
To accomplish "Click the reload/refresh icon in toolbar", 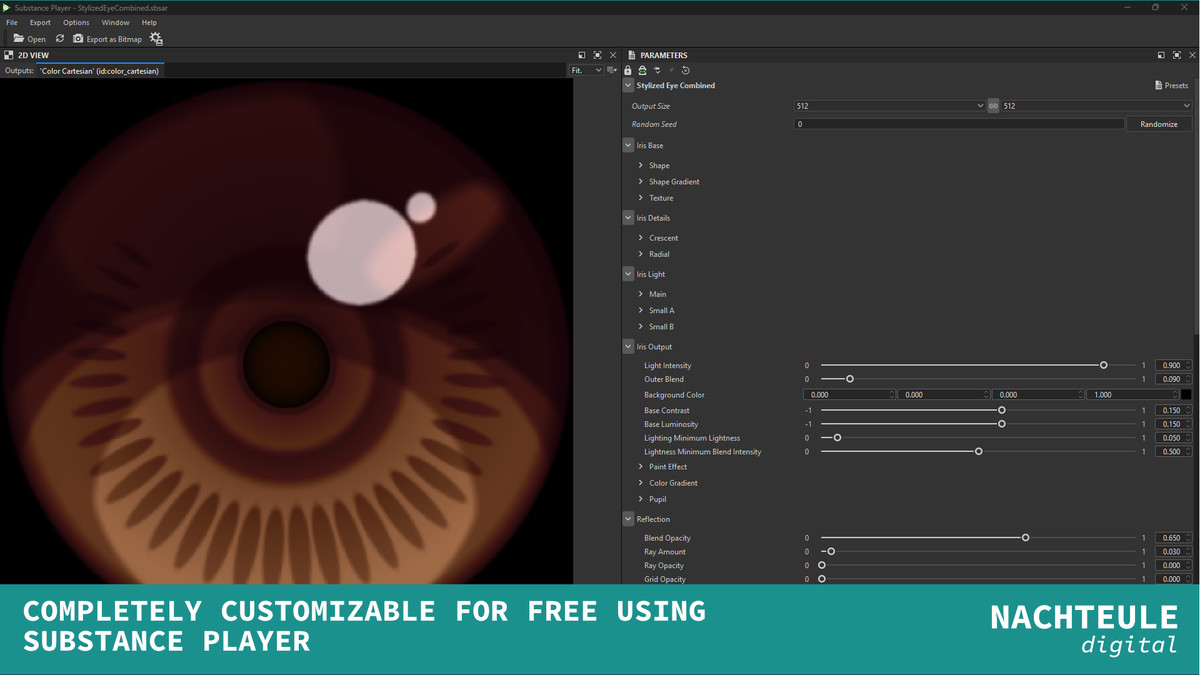I will (60, 39).
